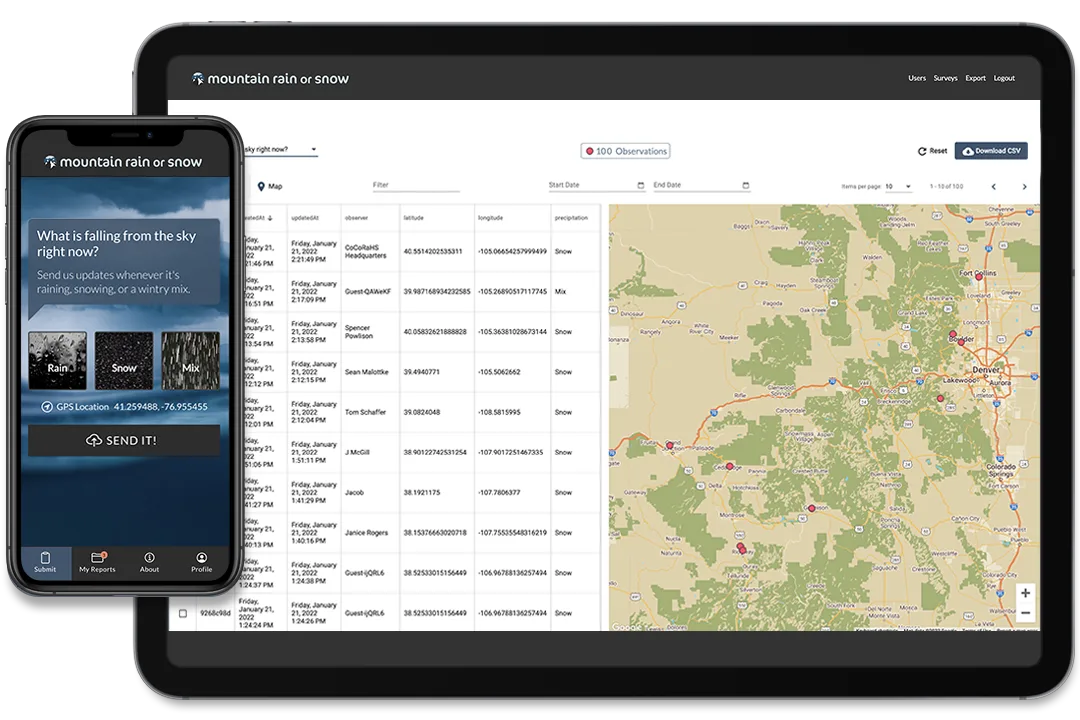The width and height of the screenshot is (1080, 720).
Task: Open the Profile tab on phone
Action: (201, 562)
